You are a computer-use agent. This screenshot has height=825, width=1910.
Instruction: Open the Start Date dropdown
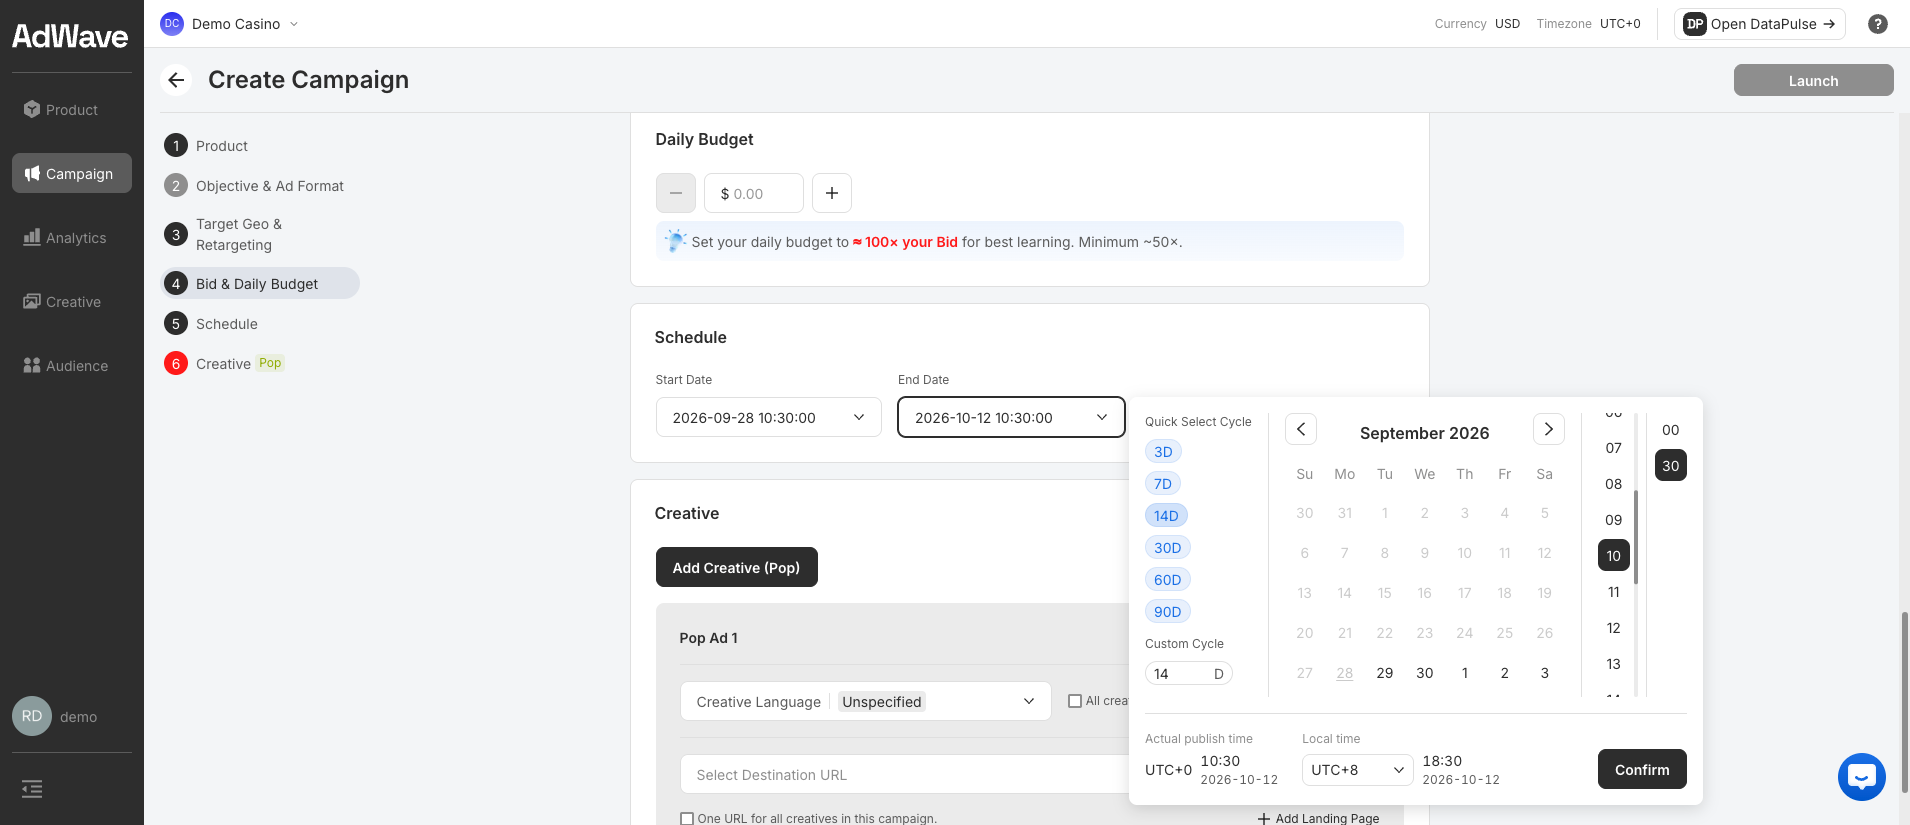pos(769,418)
